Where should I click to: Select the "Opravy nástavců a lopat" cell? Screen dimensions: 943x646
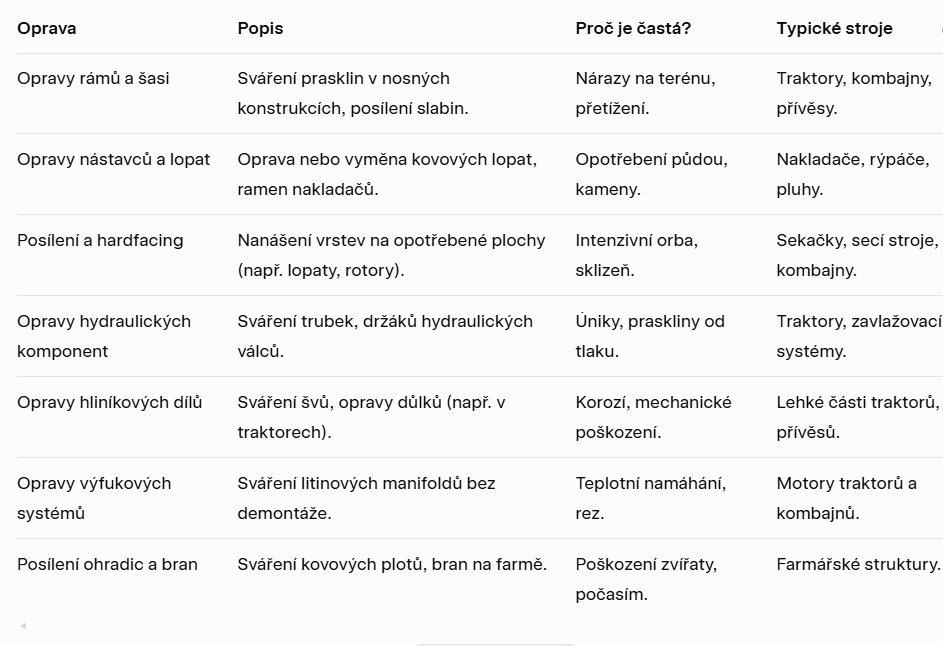[113, 159]
